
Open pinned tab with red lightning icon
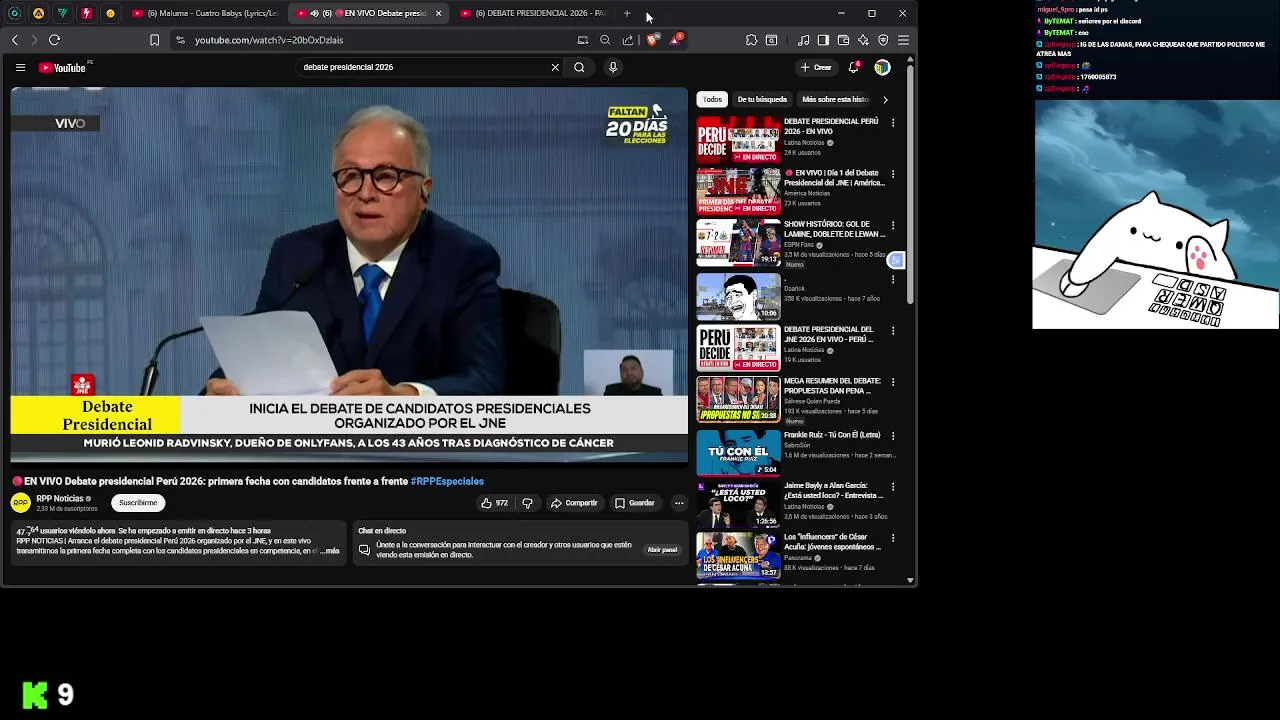[86, 13]
